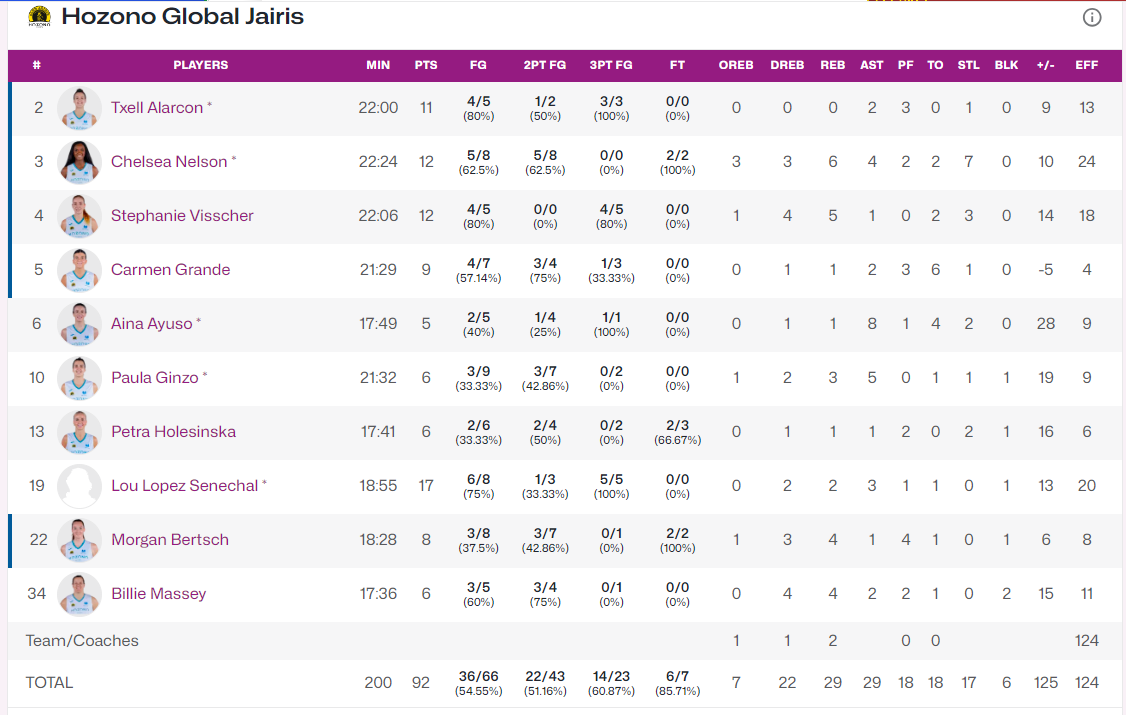Click the info icon next to team name

(x=1092, y=17)
